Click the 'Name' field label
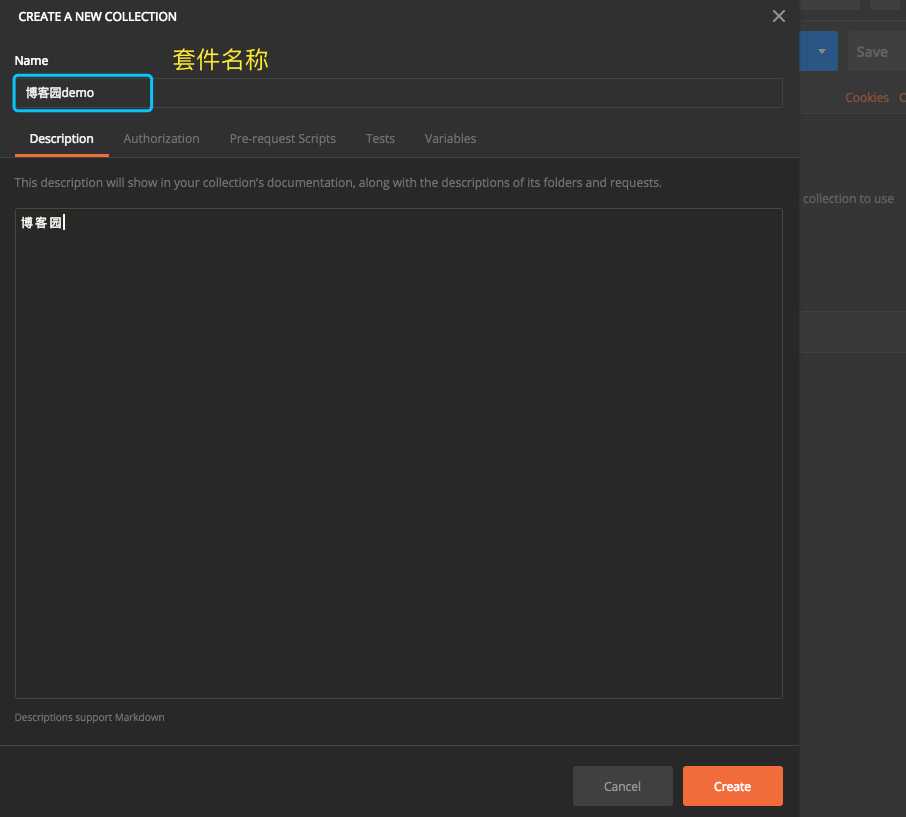The height and width of the screenshot is (817, 906). [x=31, y=61]
